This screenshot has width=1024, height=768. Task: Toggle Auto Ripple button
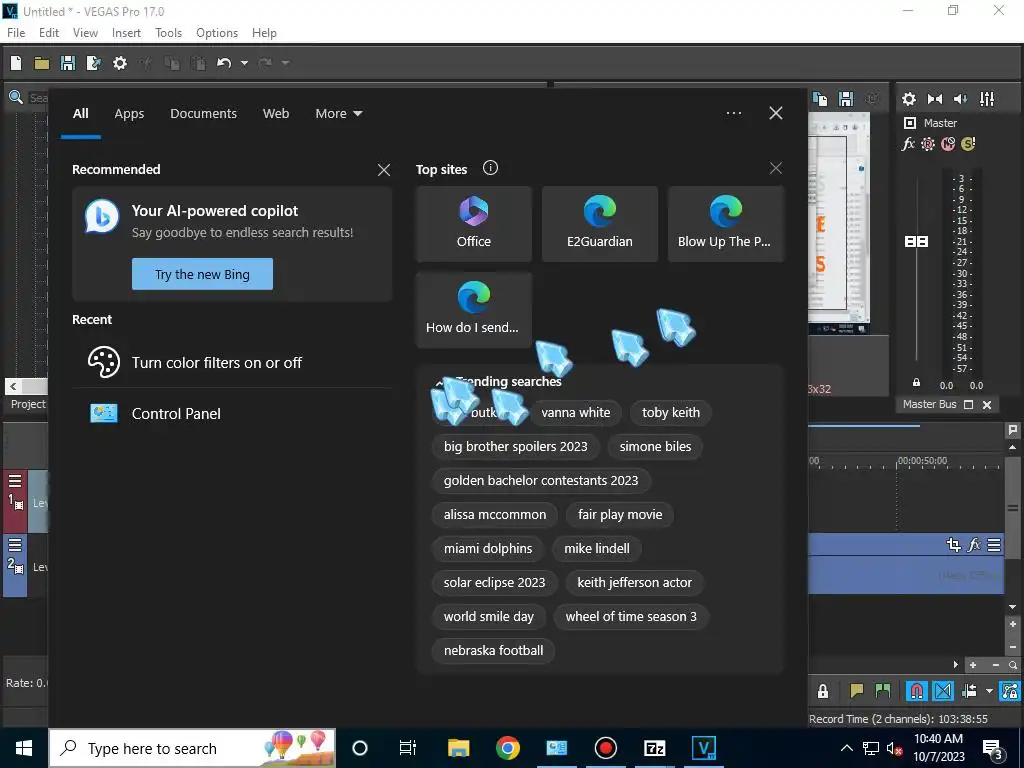[x=969, y=690]
